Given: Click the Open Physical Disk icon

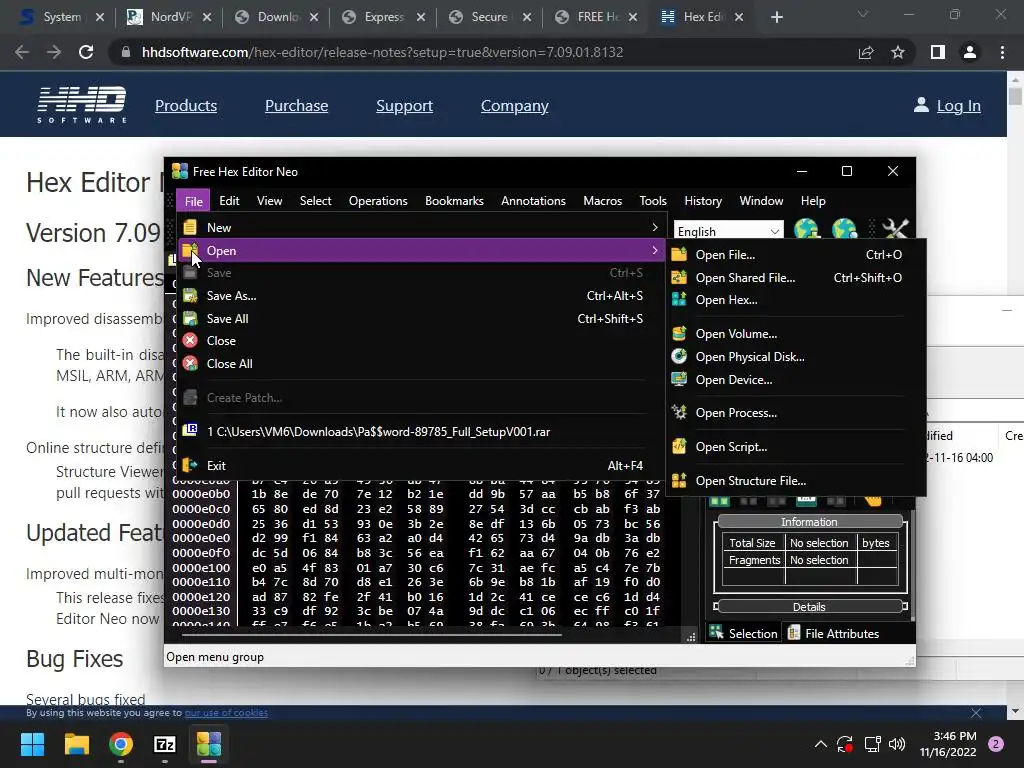Looking at the screenshot, I should tap(679, 356).
